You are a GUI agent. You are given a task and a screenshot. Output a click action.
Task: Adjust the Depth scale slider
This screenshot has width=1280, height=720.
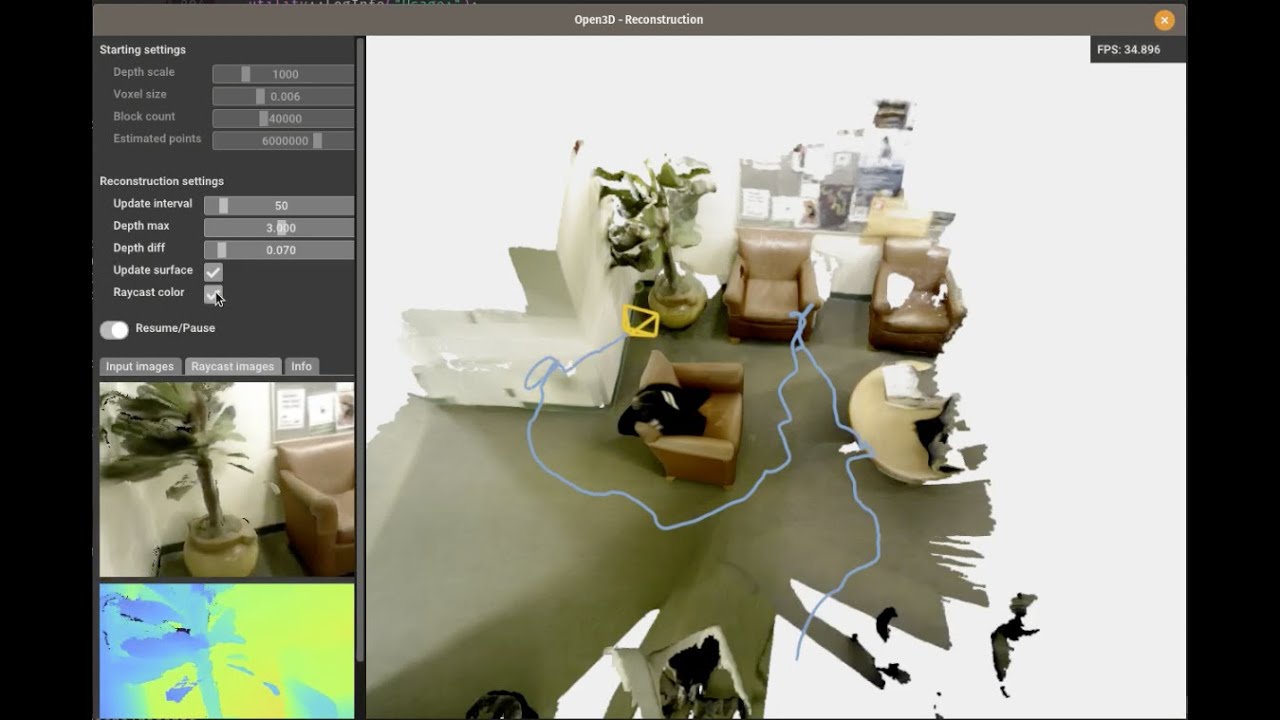tap(283, 74)
